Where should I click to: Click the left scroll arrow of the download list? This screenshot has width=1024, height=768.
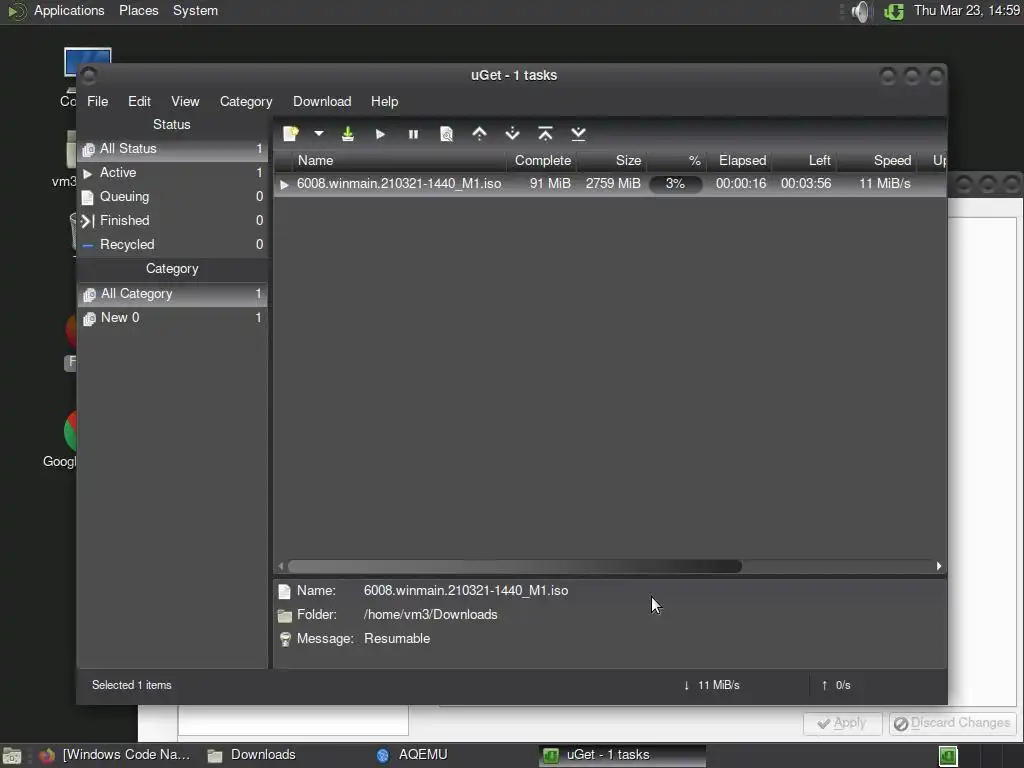click(281, 566)
